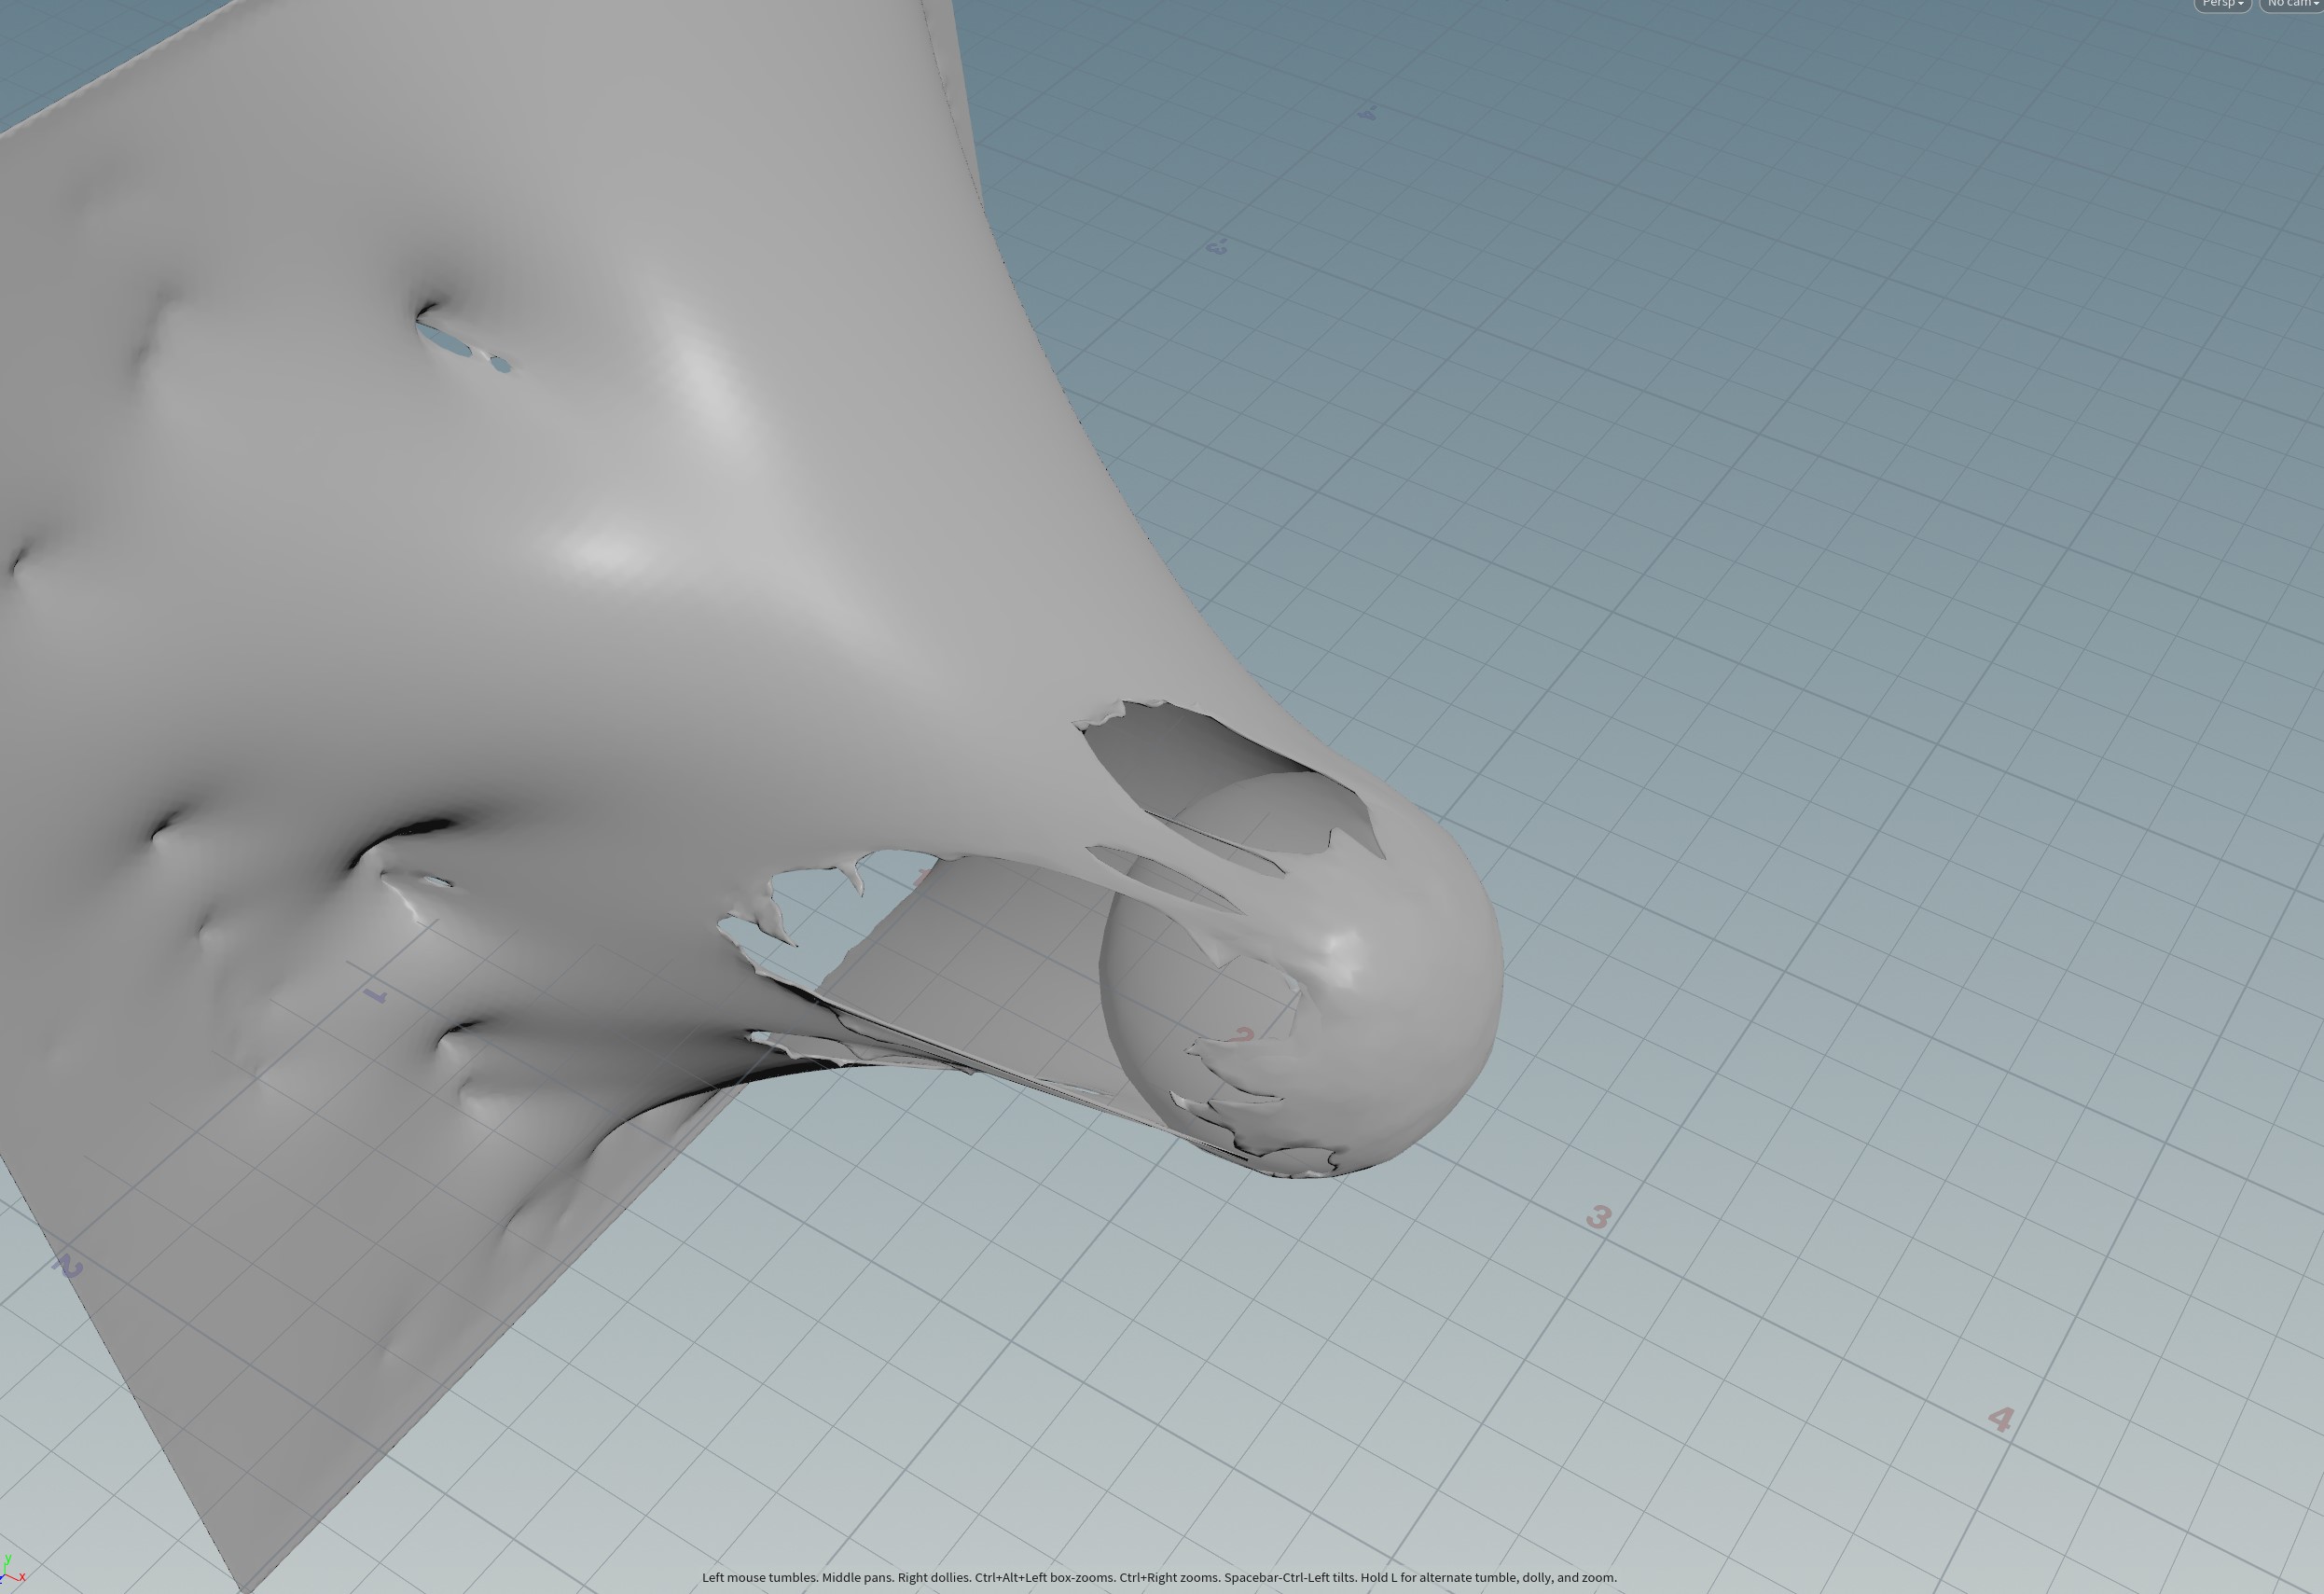Image resolution: width=2324 pixels, height=1594 pixels.
Task: Click the viewport navigation hint text
Action: 1159,1577
